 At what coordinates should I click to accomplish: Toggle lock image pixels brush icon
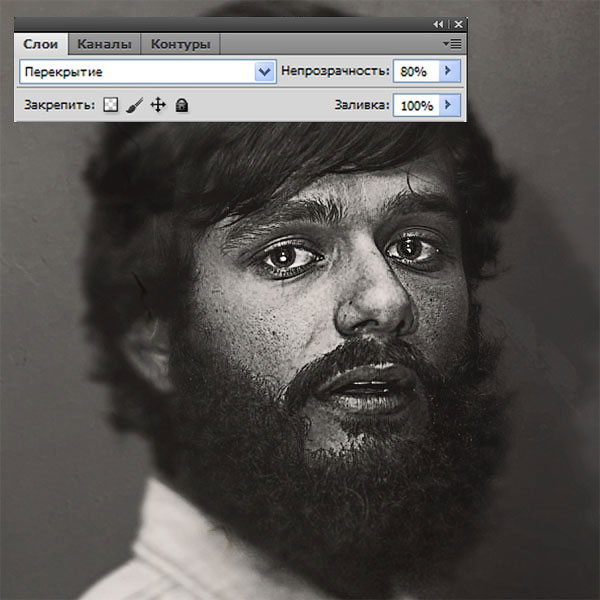[134, 105]
